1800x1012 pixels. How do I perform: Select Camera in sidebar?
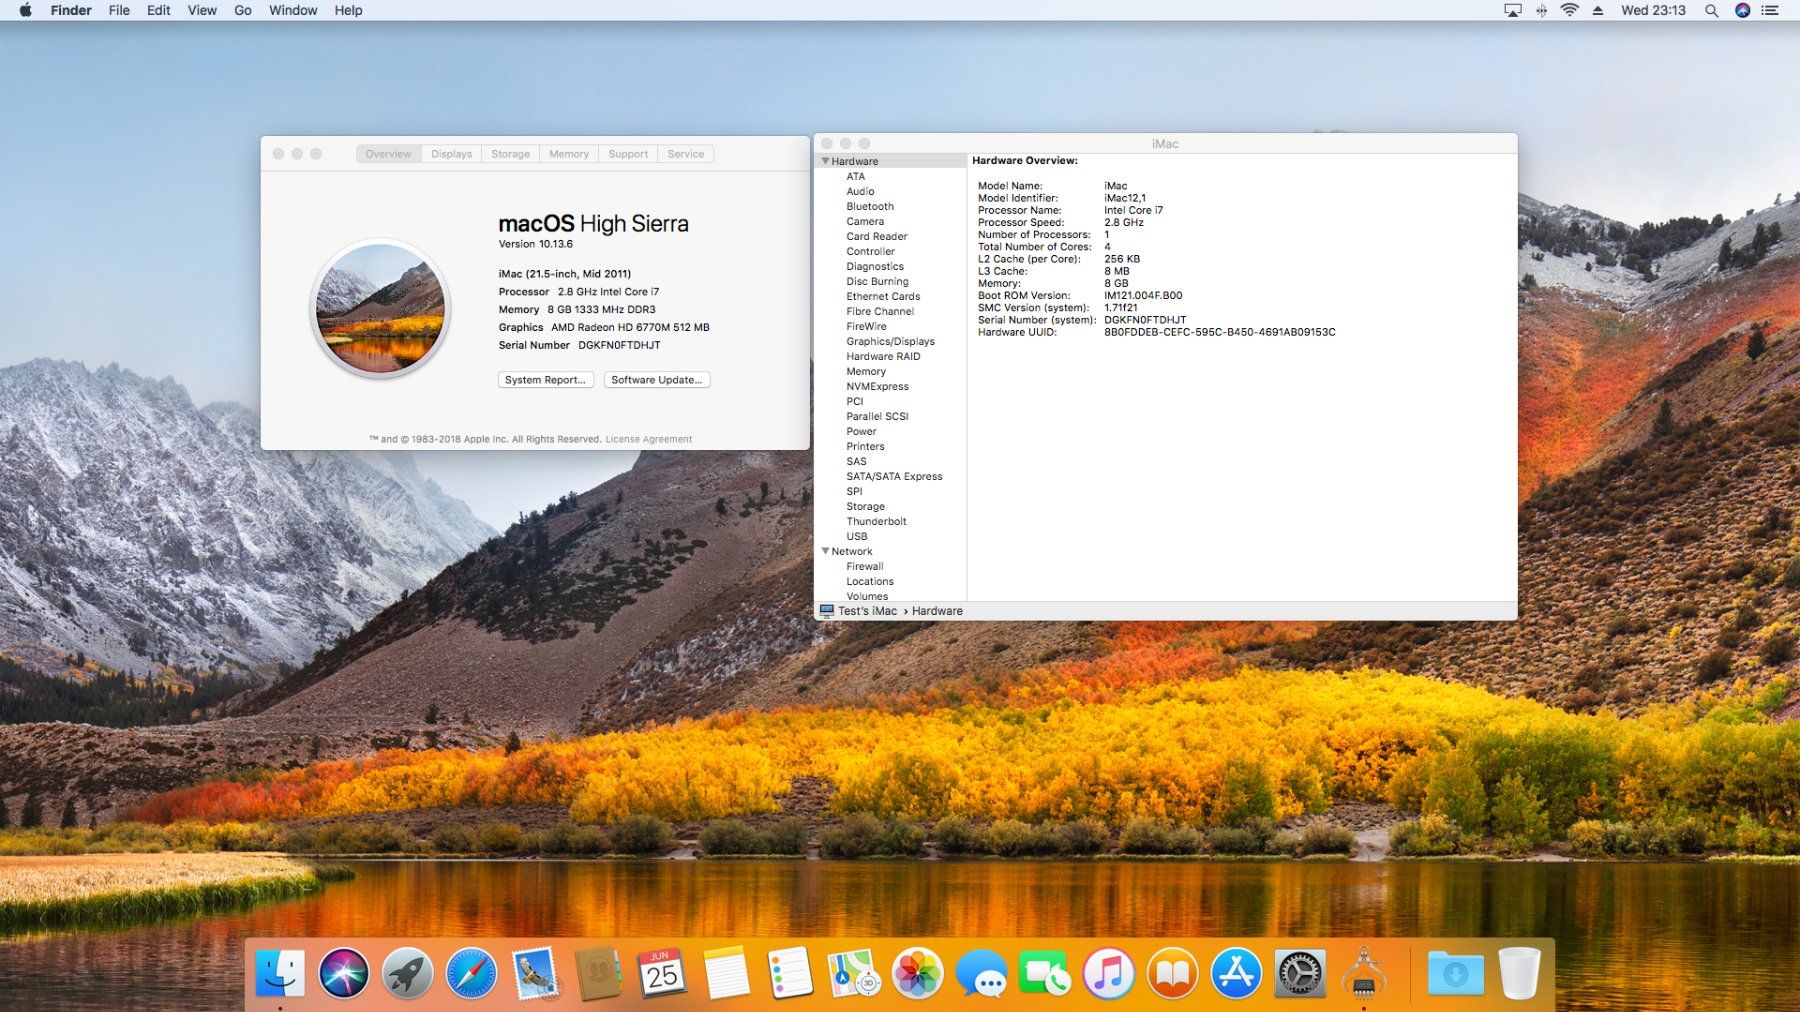click(865, 221)
